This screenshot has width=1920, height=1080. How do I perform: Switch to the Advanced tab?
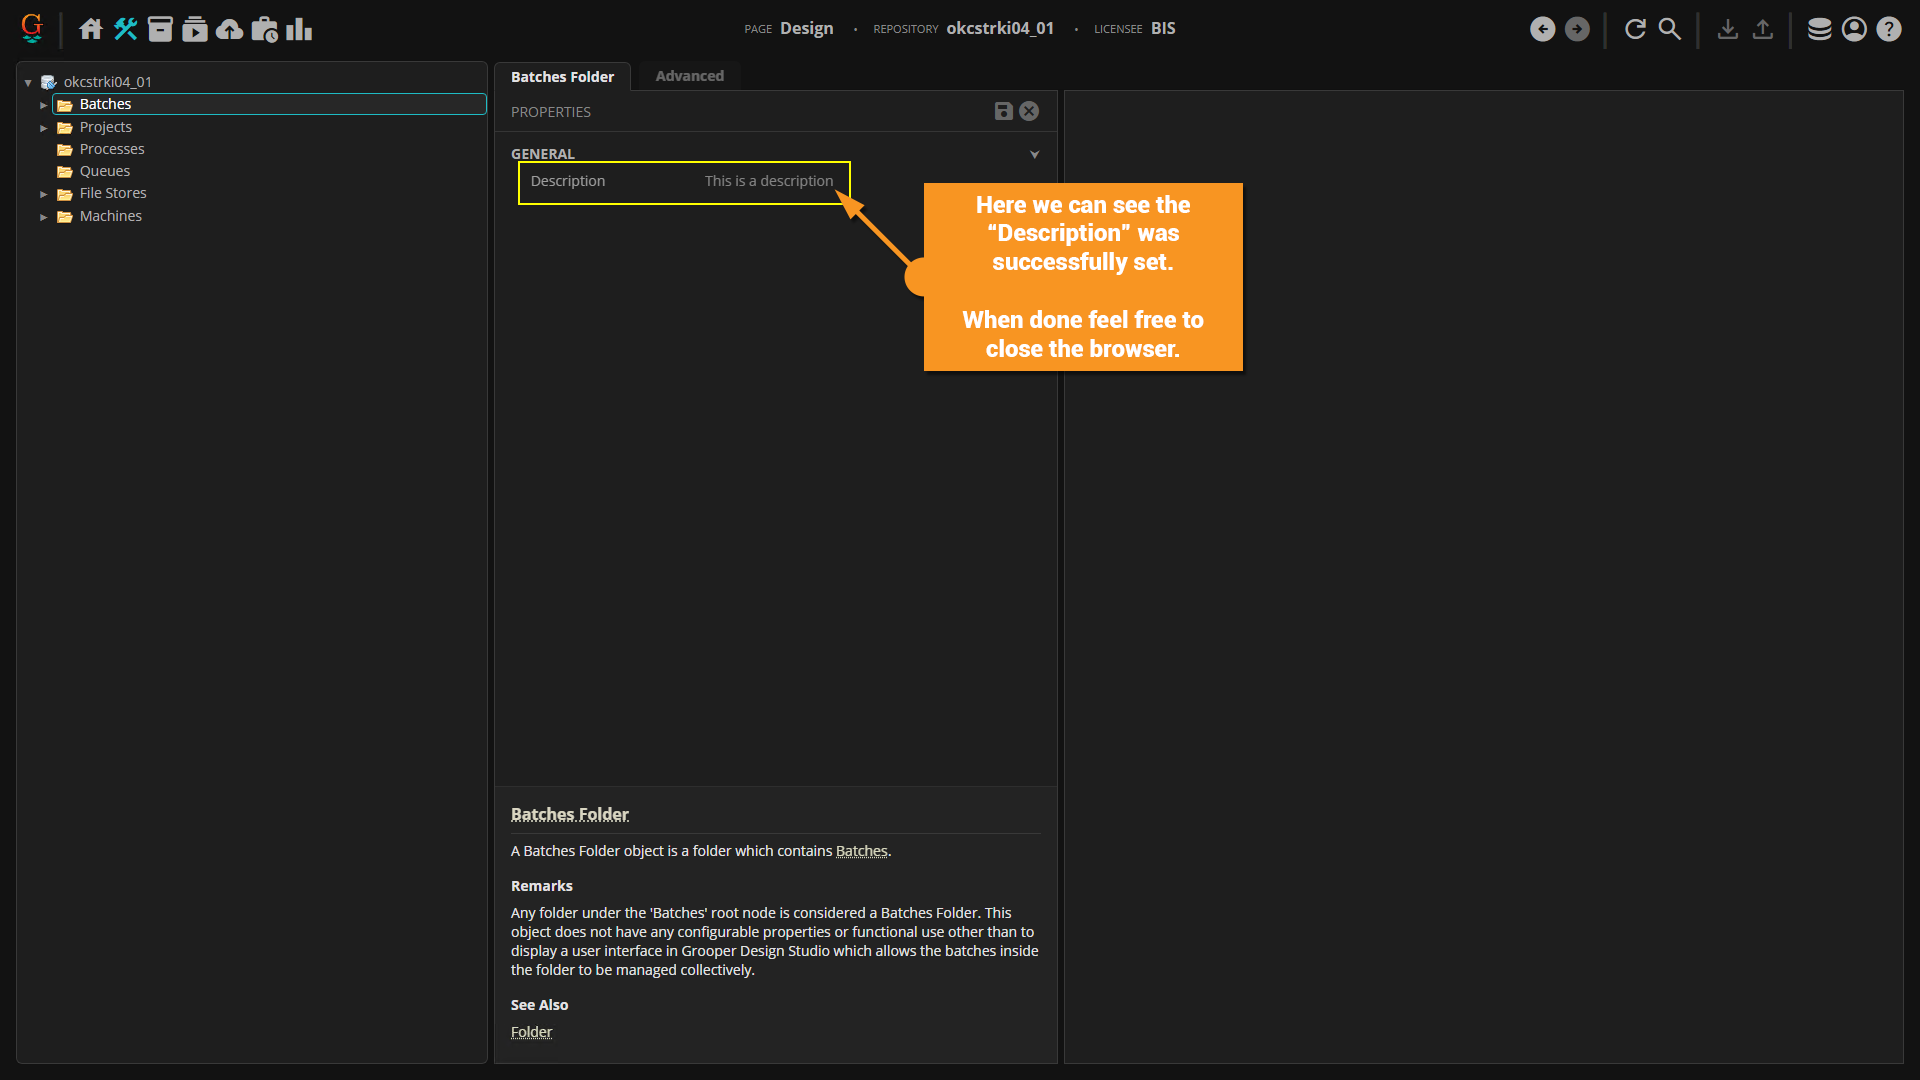pos(689,76)
